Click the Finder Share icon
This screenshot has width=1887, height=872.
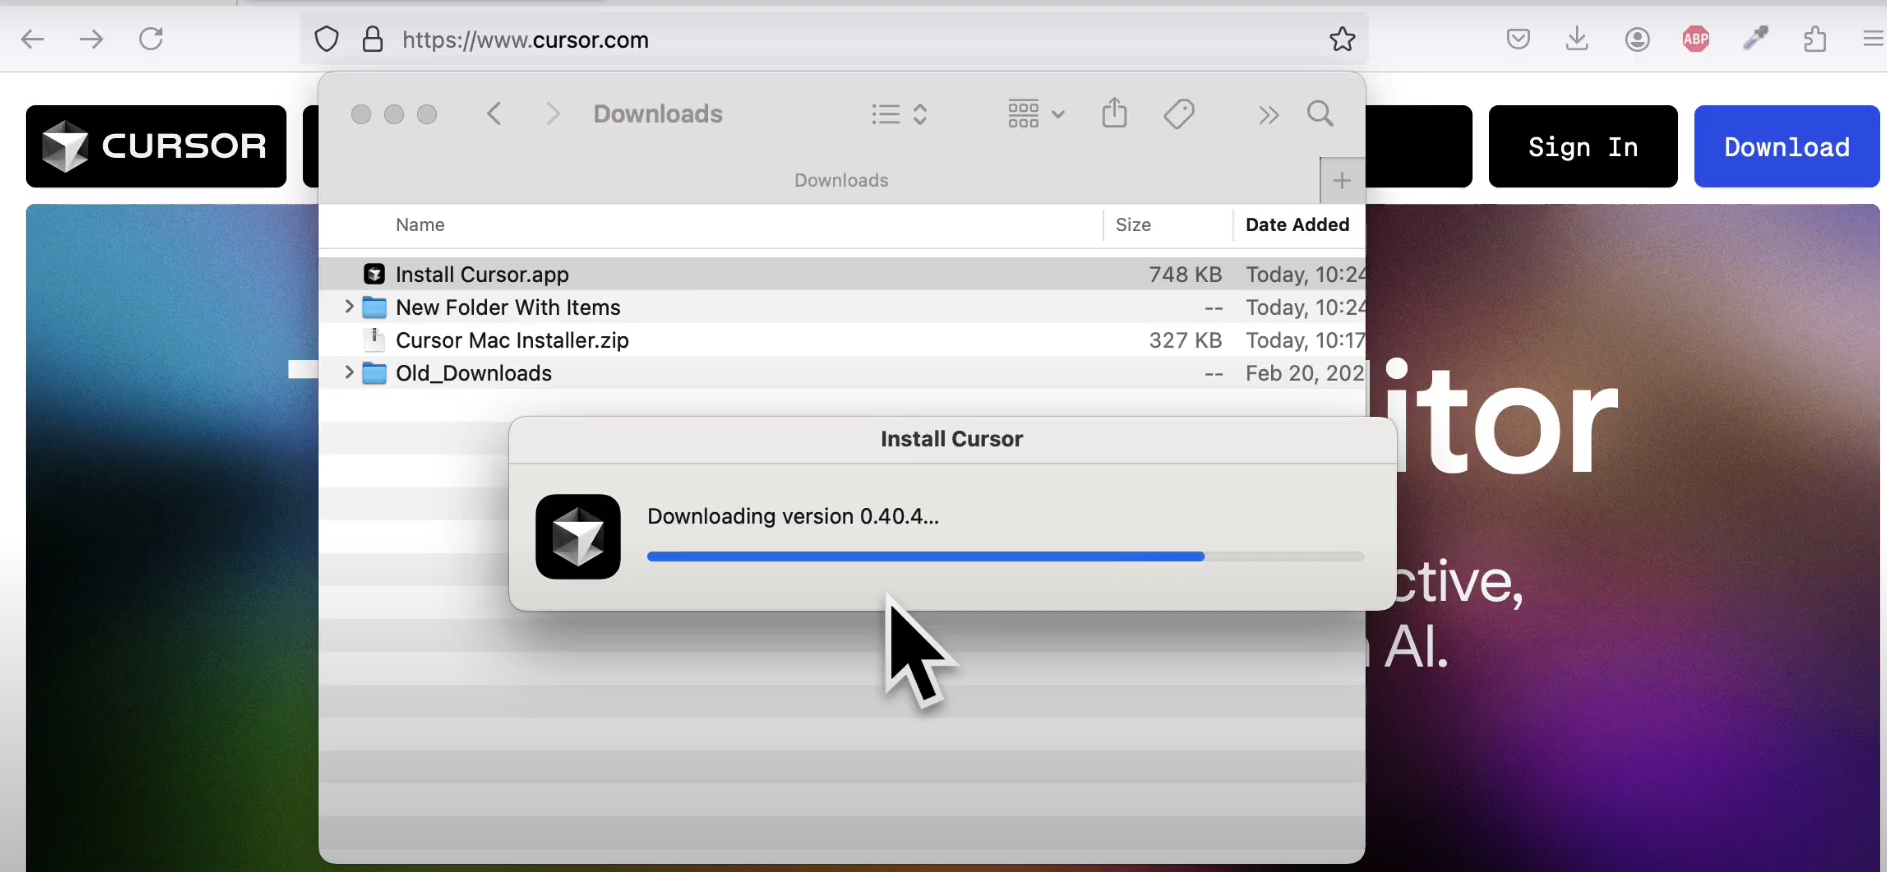(1115, 113)
